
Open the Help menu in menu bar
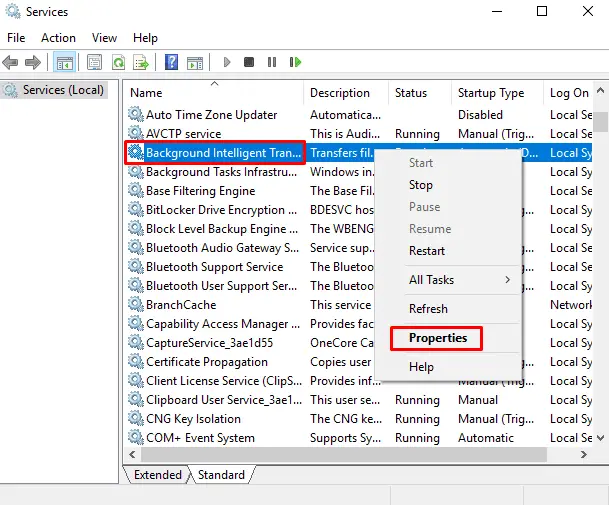pos(145,38)
